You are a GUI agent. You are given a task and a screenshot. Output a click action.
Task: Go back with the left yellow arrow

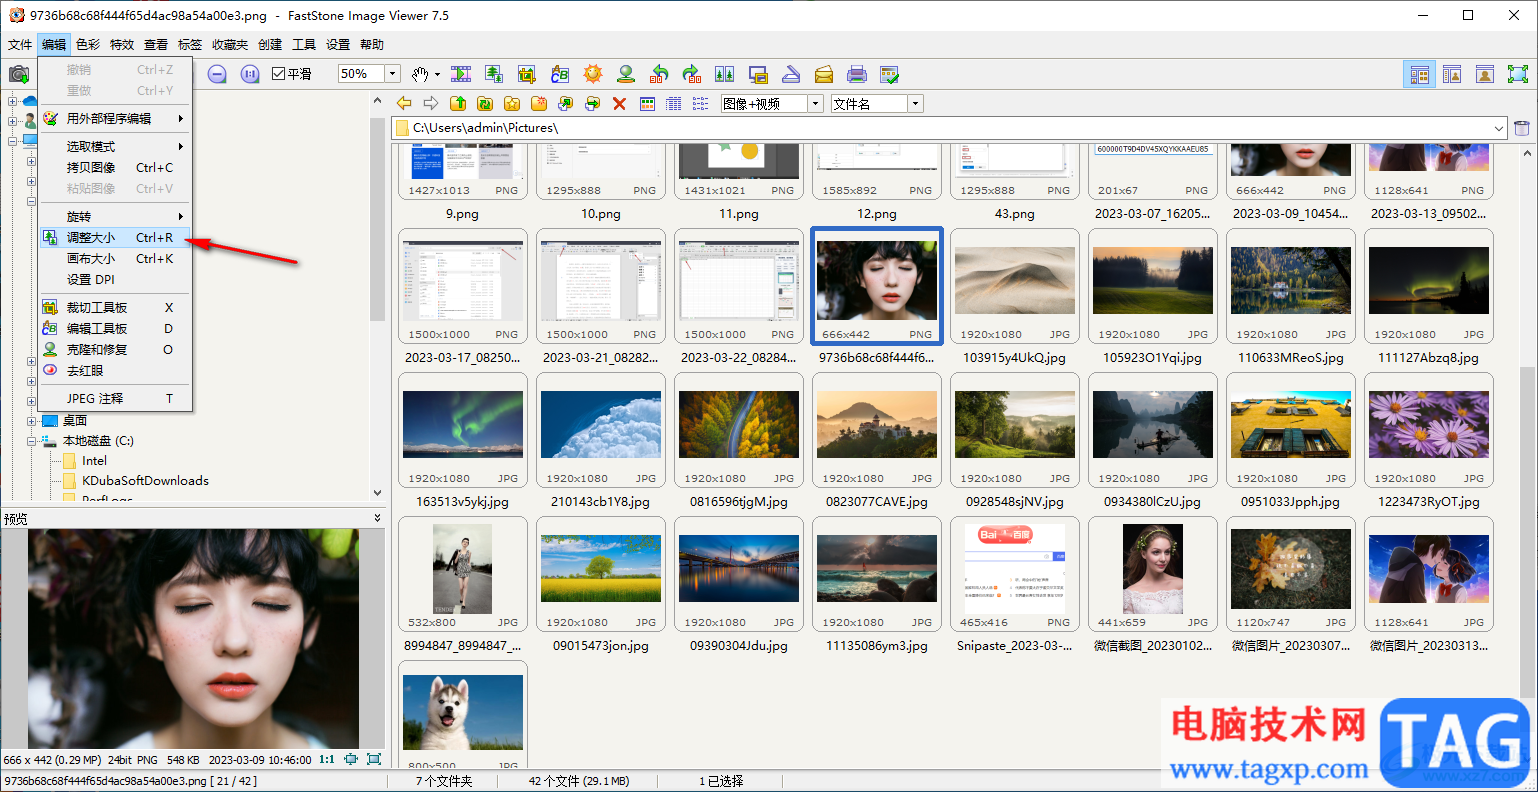tap(404, 103)
